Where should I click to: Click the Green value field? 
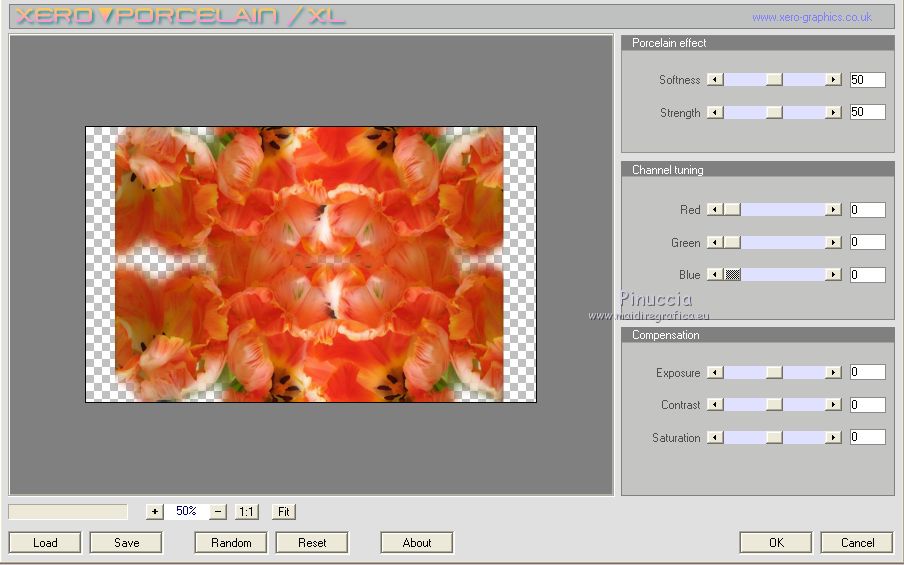(x=868, y=242)
